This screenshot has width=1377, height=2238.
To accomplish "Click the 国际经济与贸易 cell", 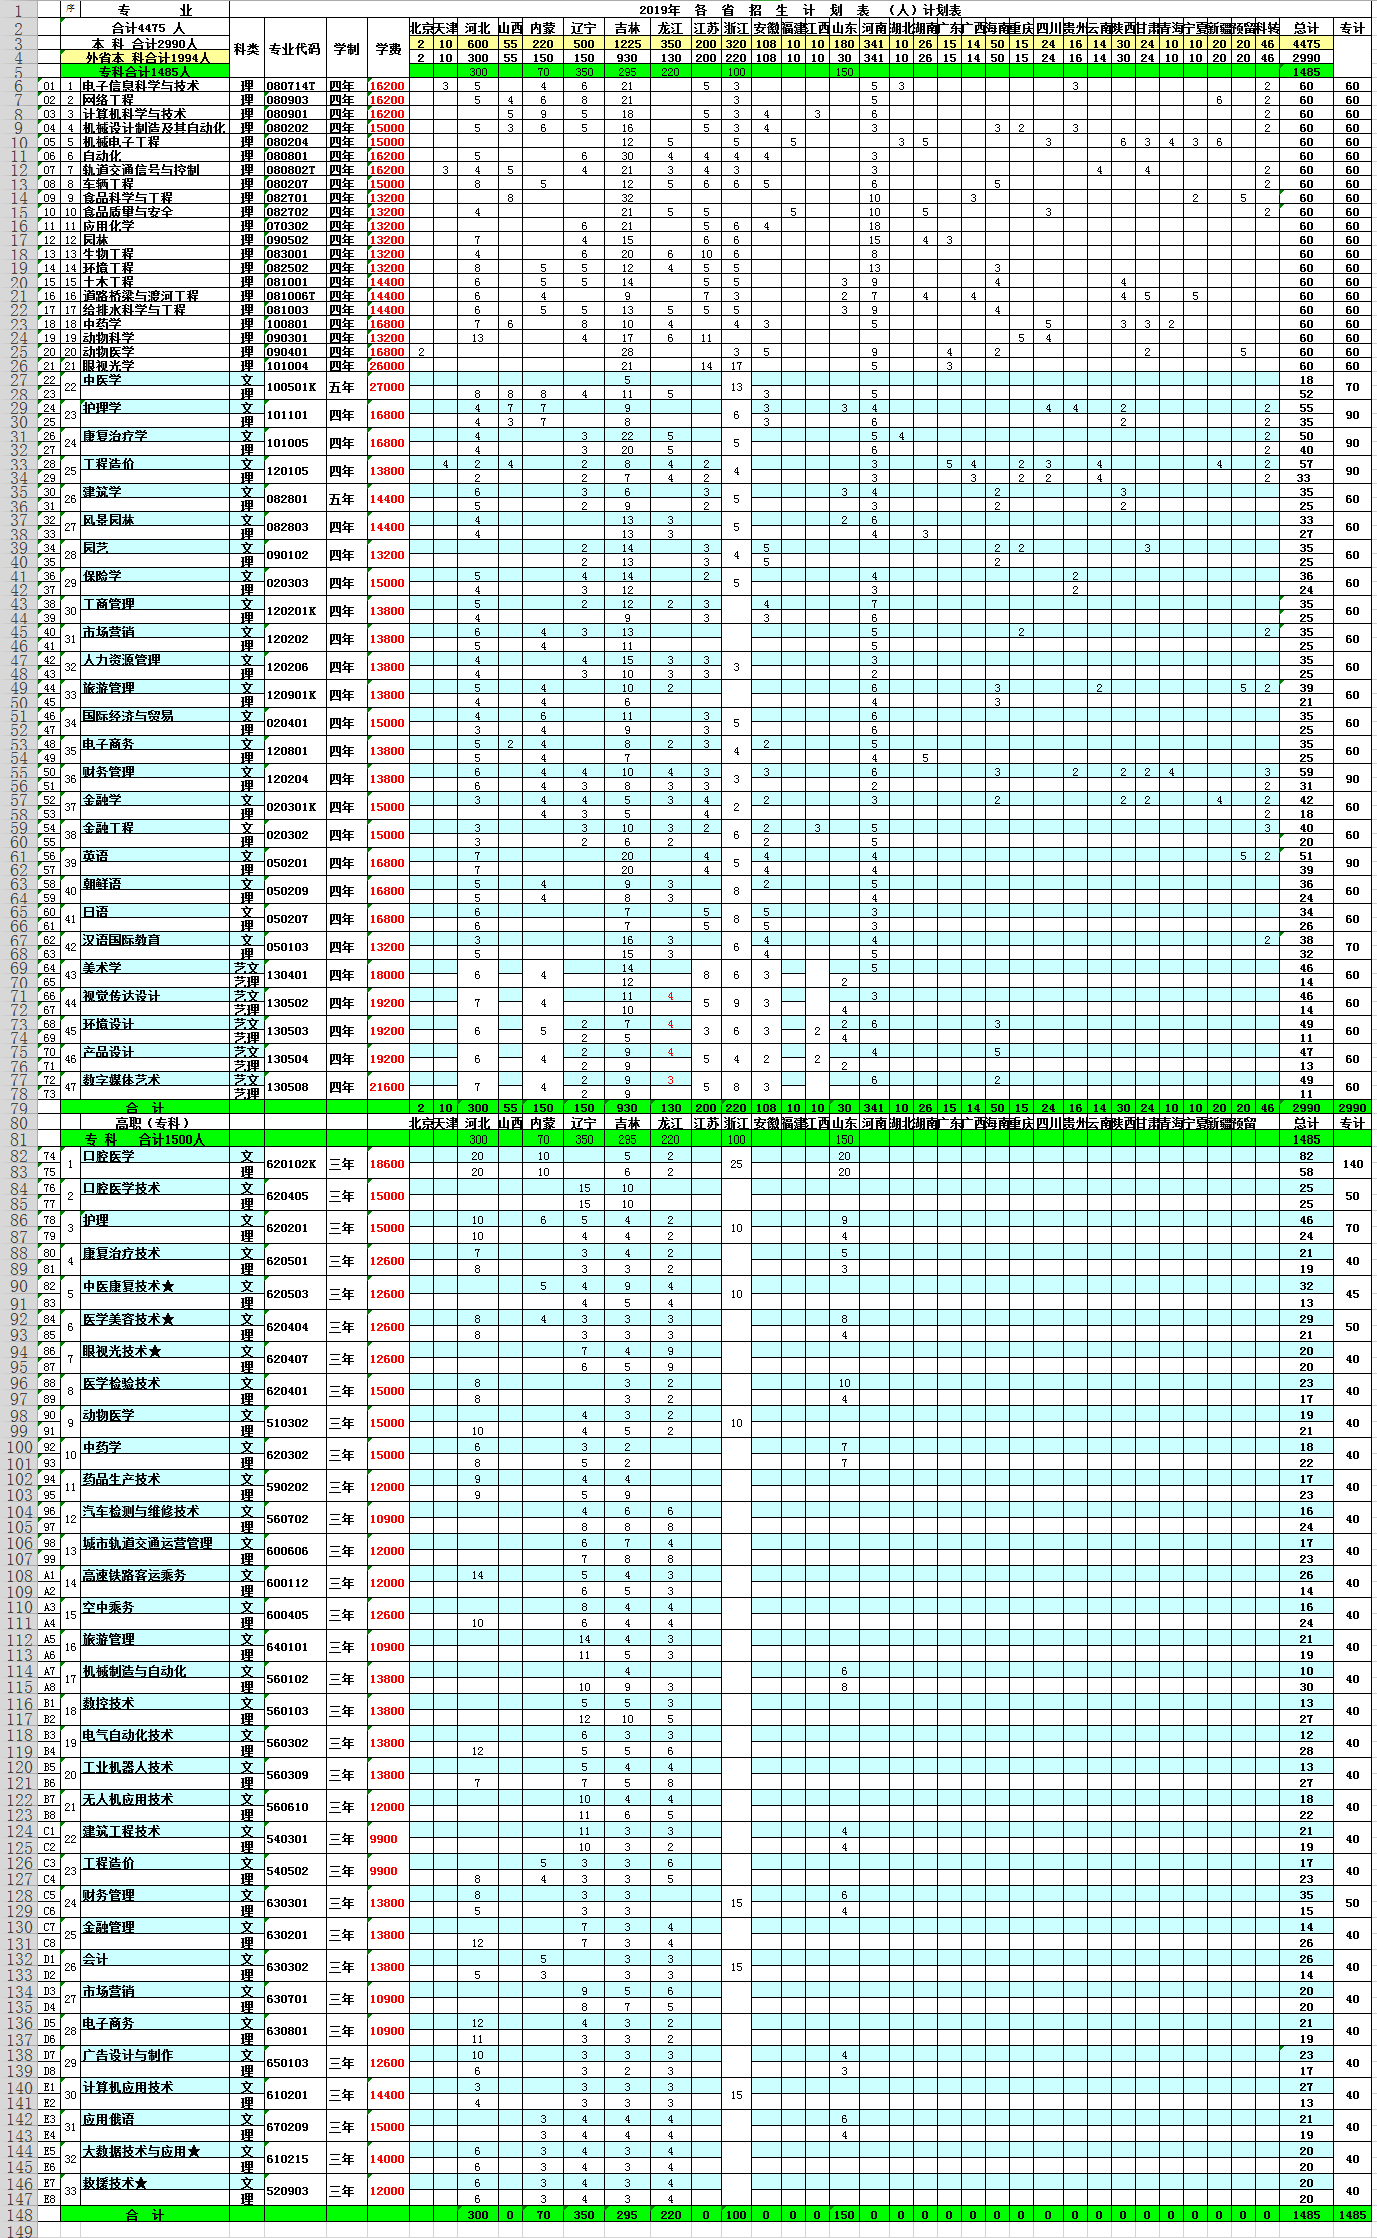I will coord(155,716).
